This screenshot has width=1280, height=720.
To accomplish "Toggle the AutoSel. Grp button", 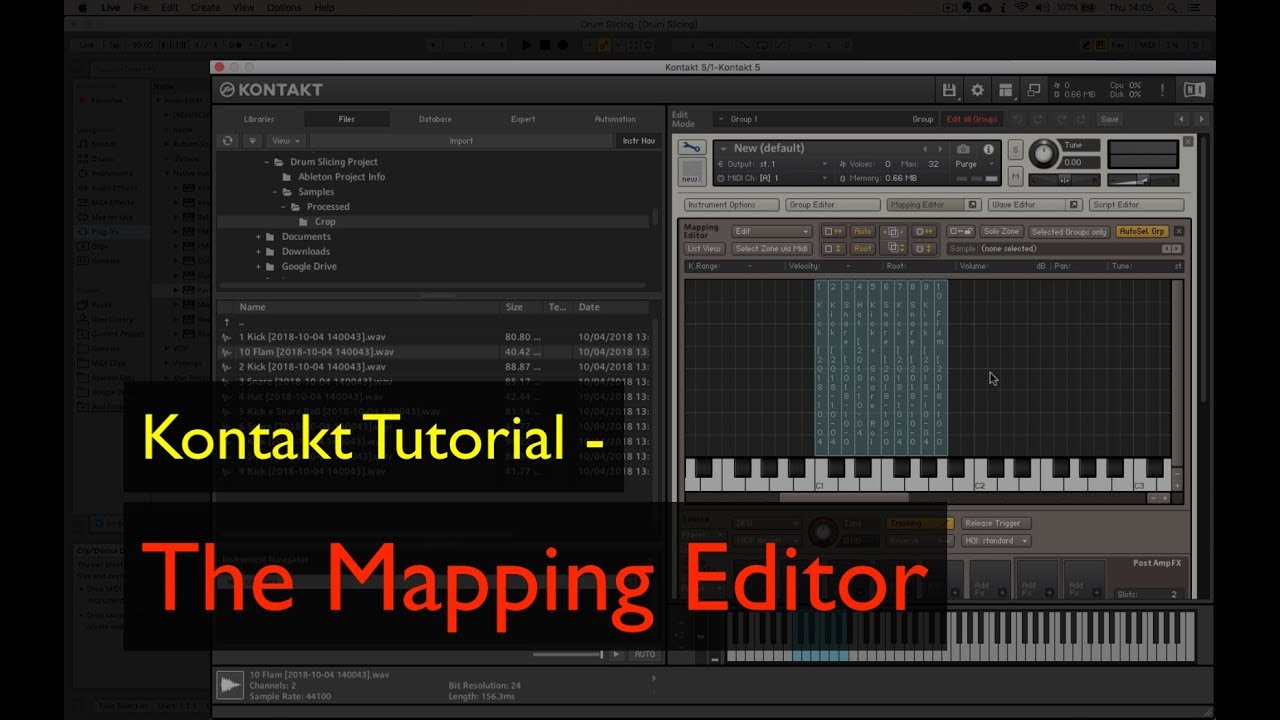I will [x=1141, y=231].
